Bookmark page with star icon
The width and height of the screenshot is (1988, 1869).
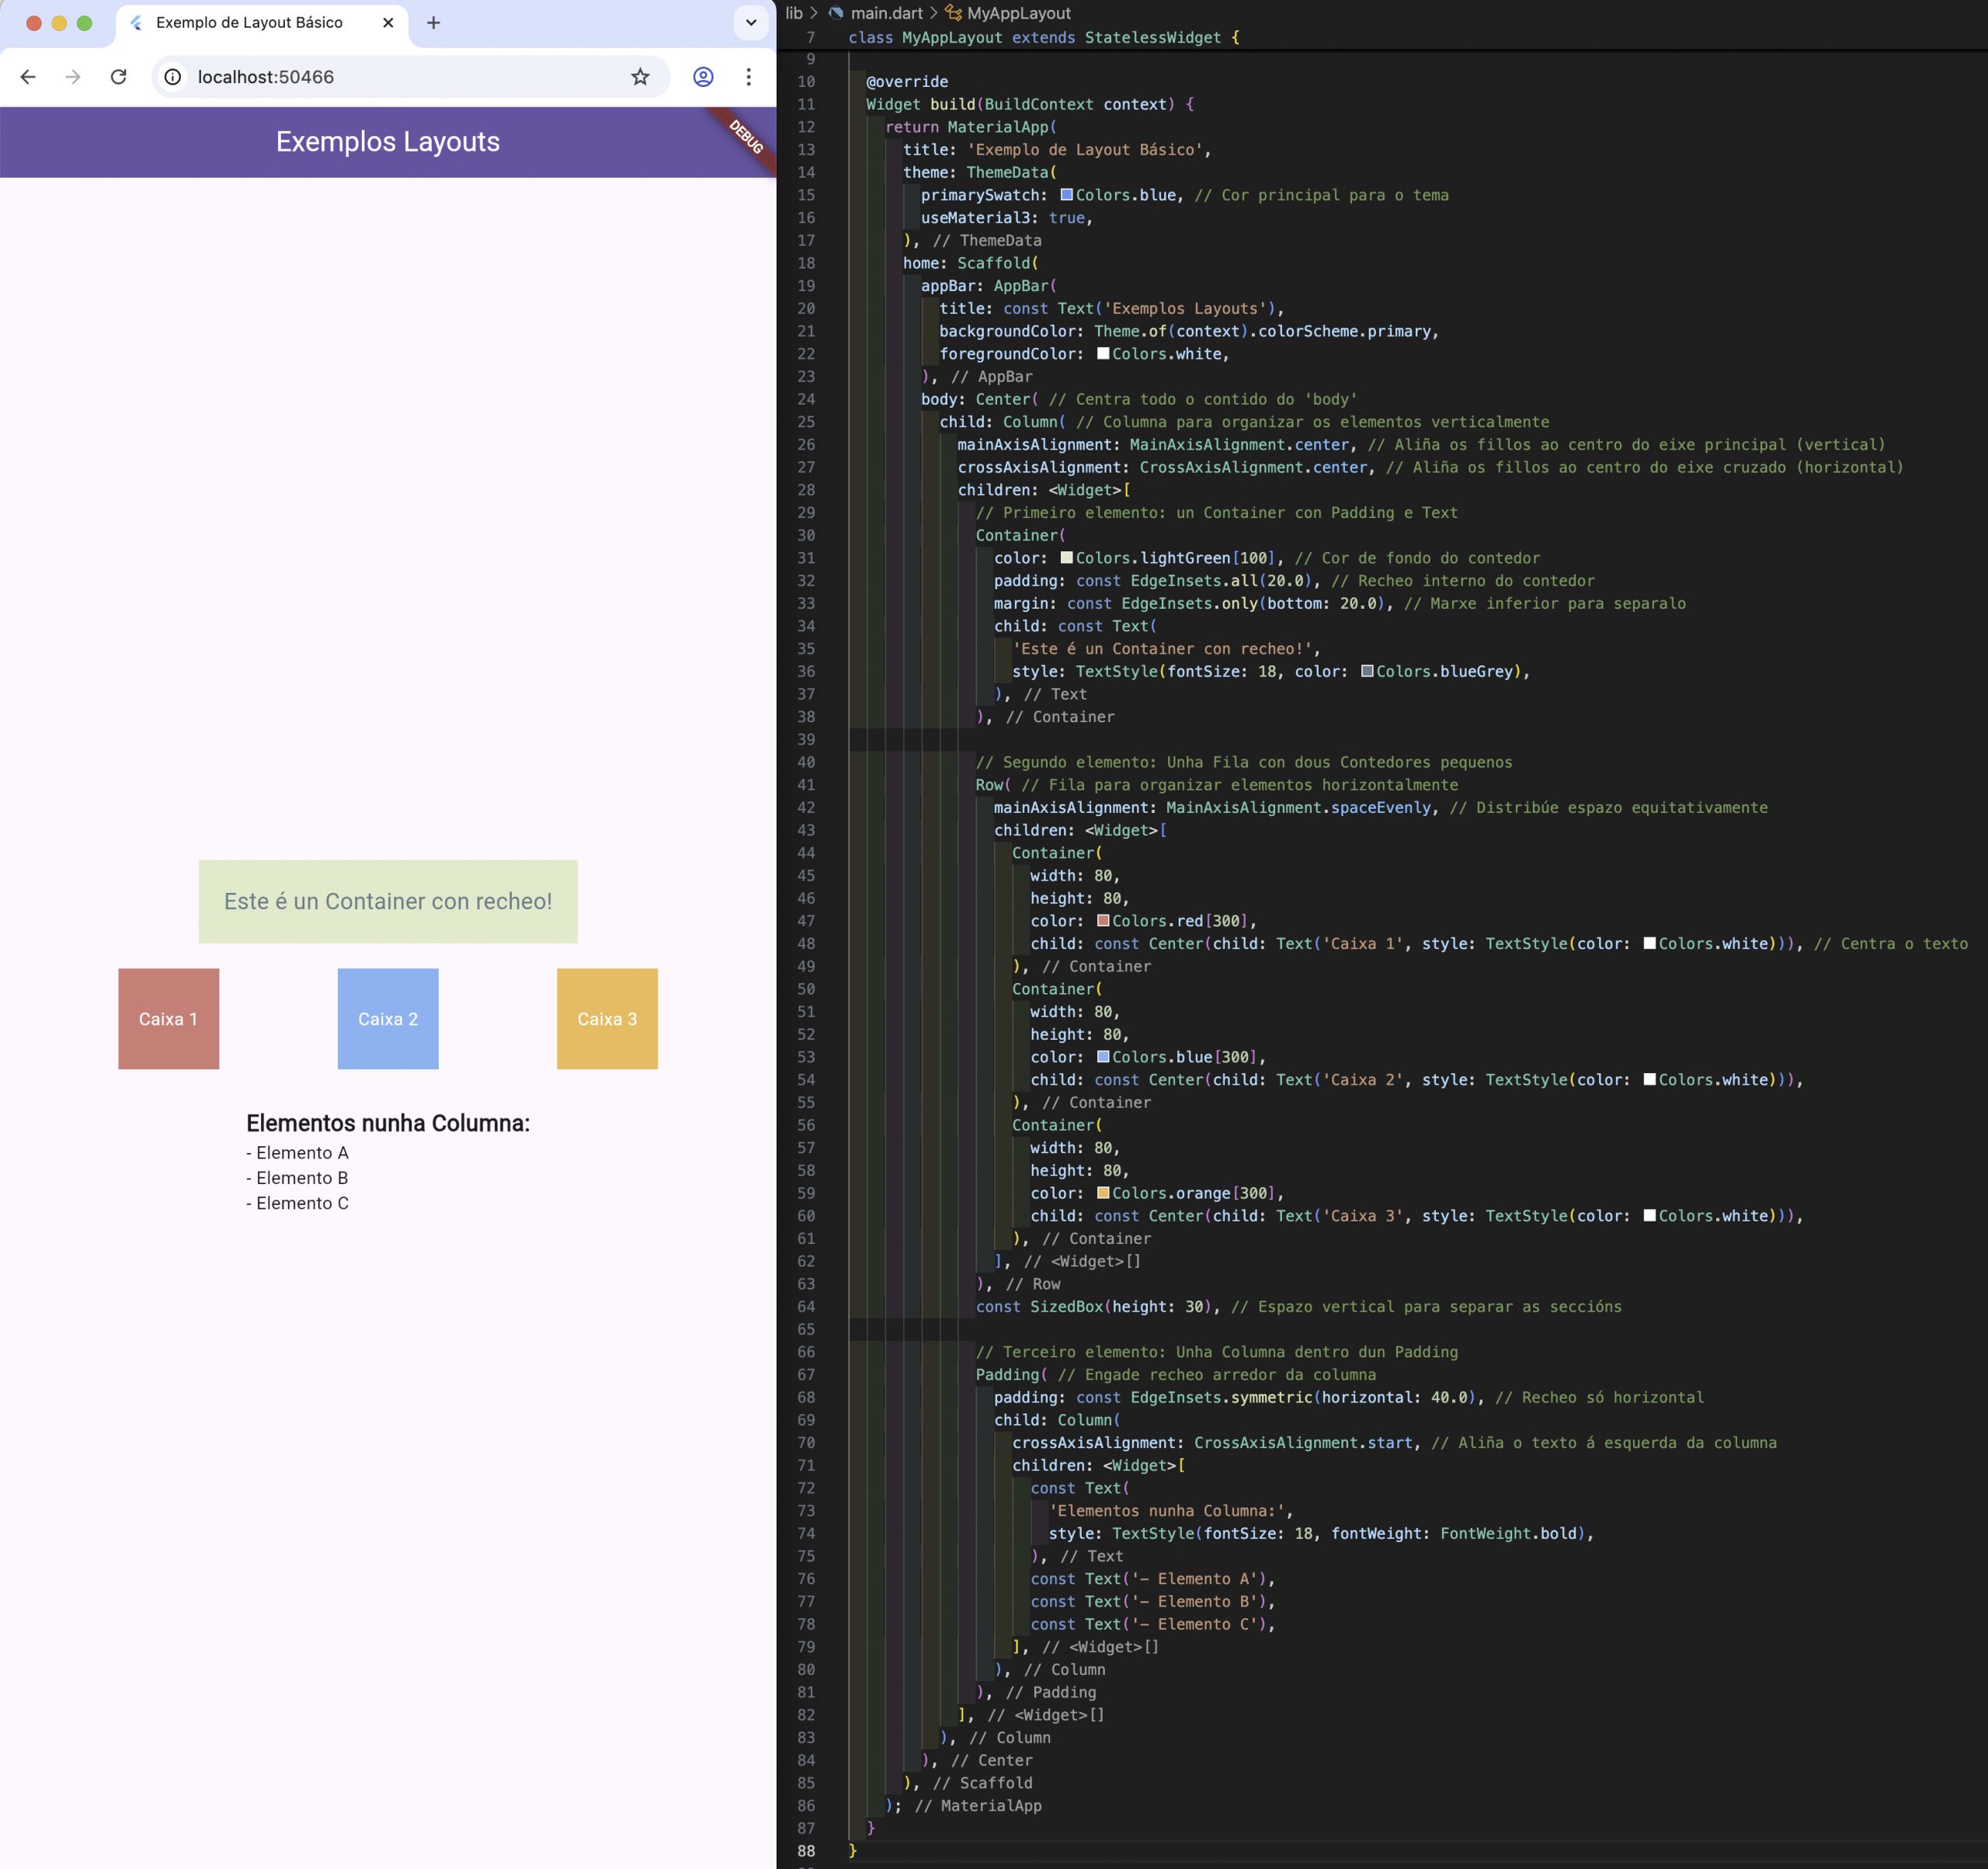(x=640, y=77)
